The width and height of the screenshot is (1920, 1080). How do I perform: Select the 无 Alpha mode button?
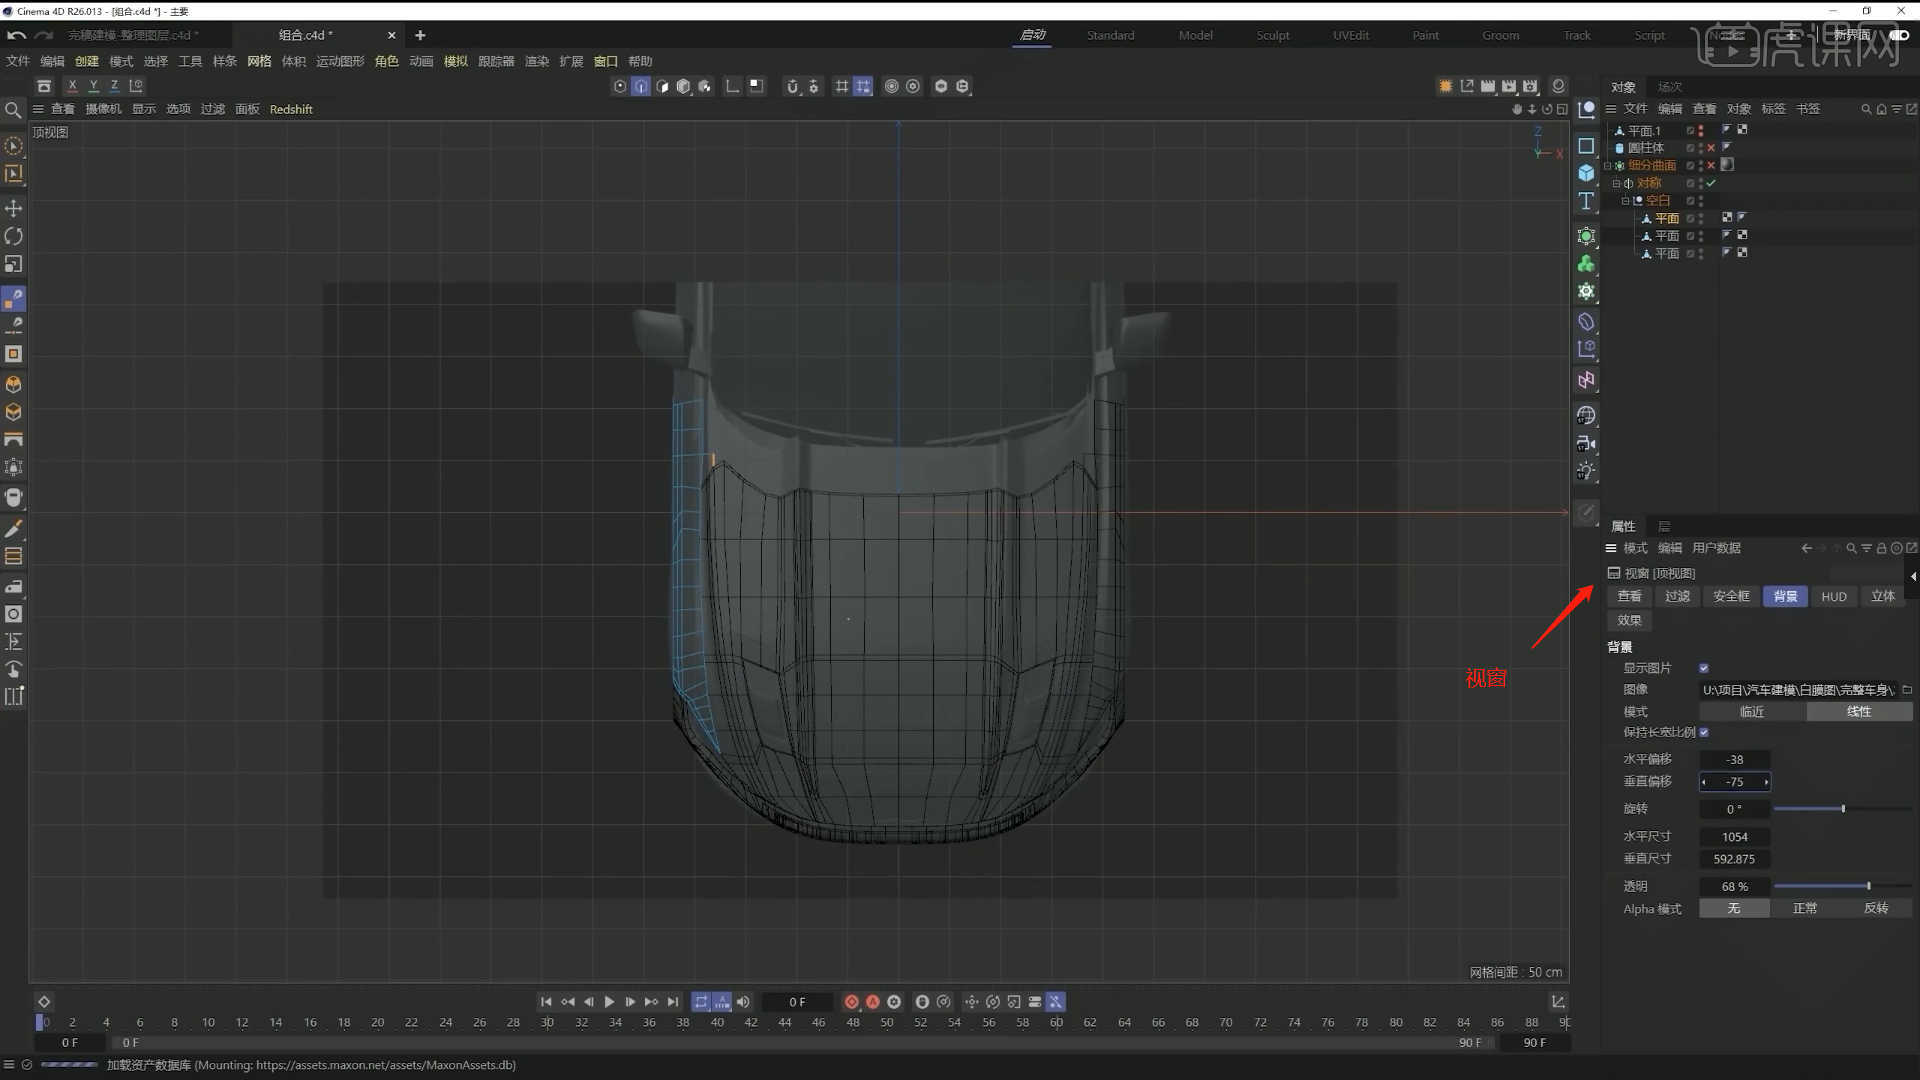pos(1734,908)
